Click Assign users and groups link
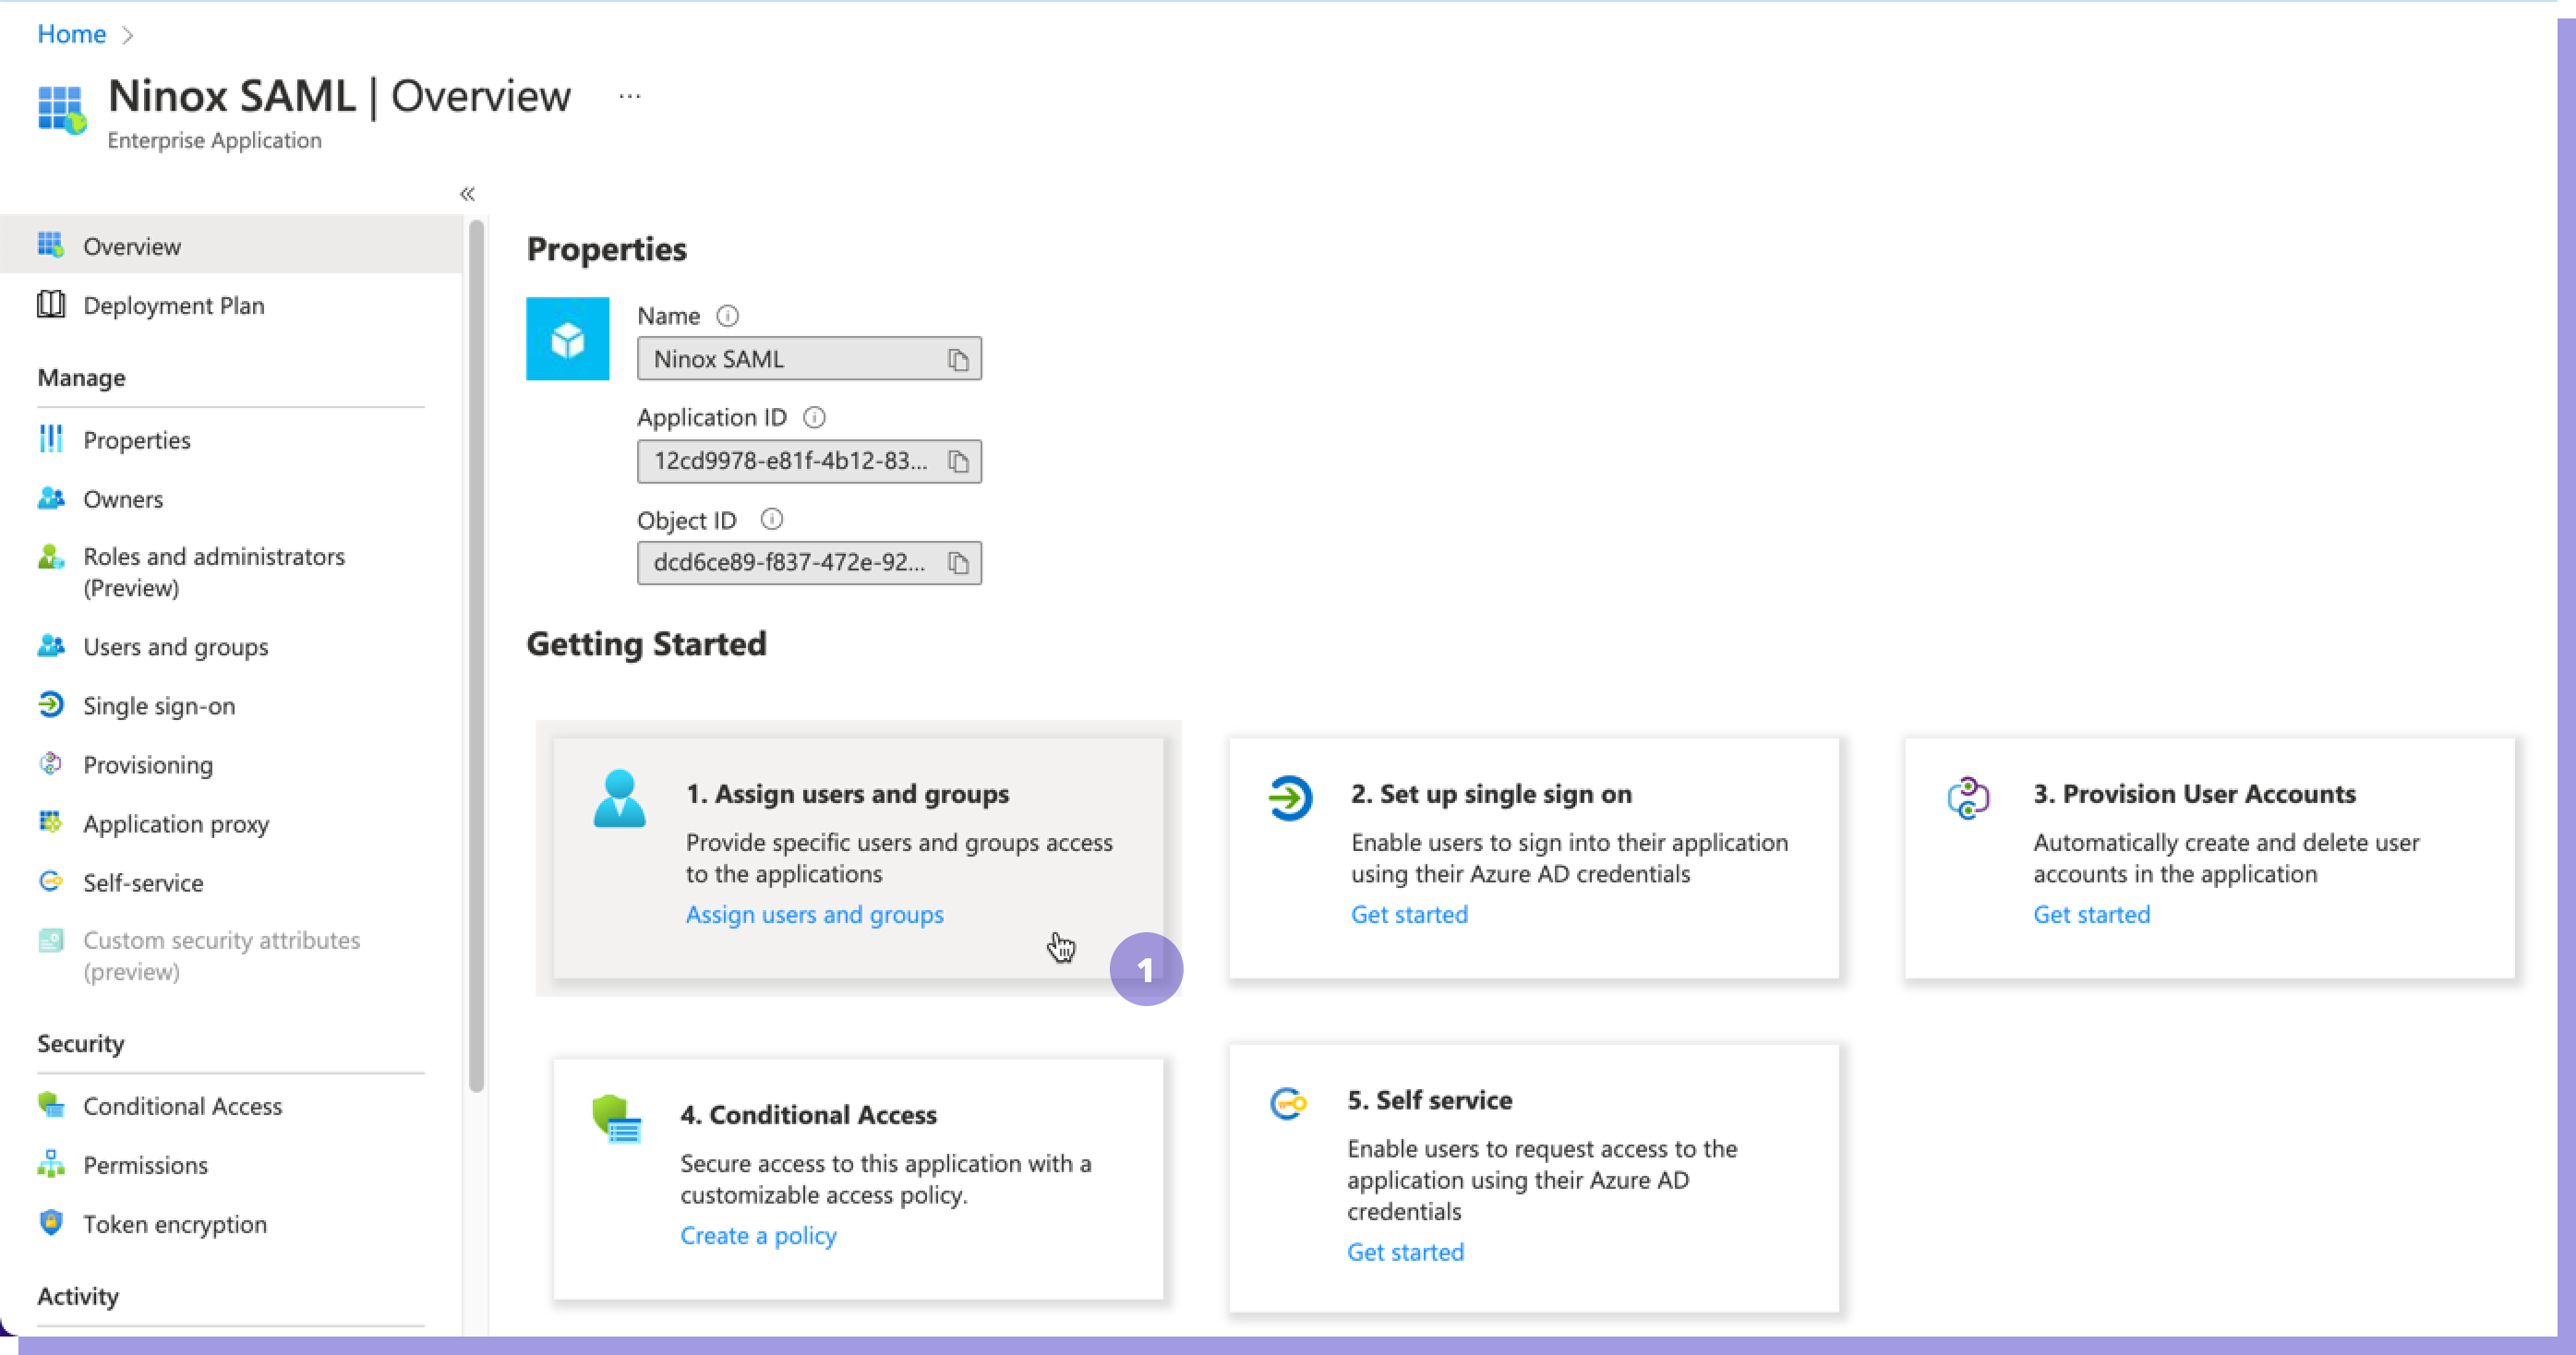Viewport: 2576px width, 1355px height. pyautogui.click(x=814, y=914)
